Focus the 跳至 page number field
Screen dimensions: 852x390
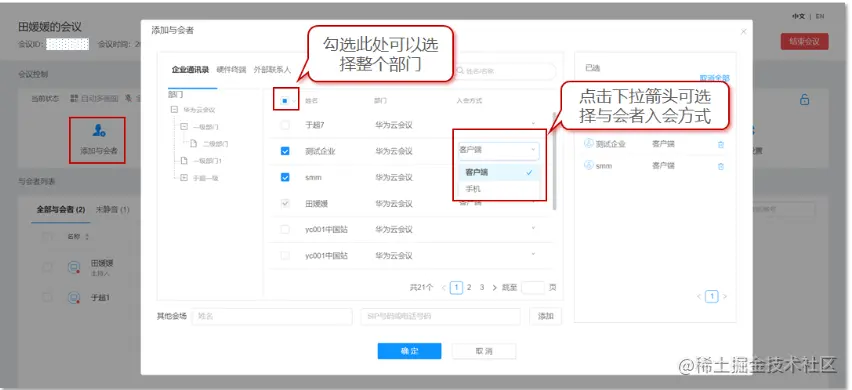533,287
